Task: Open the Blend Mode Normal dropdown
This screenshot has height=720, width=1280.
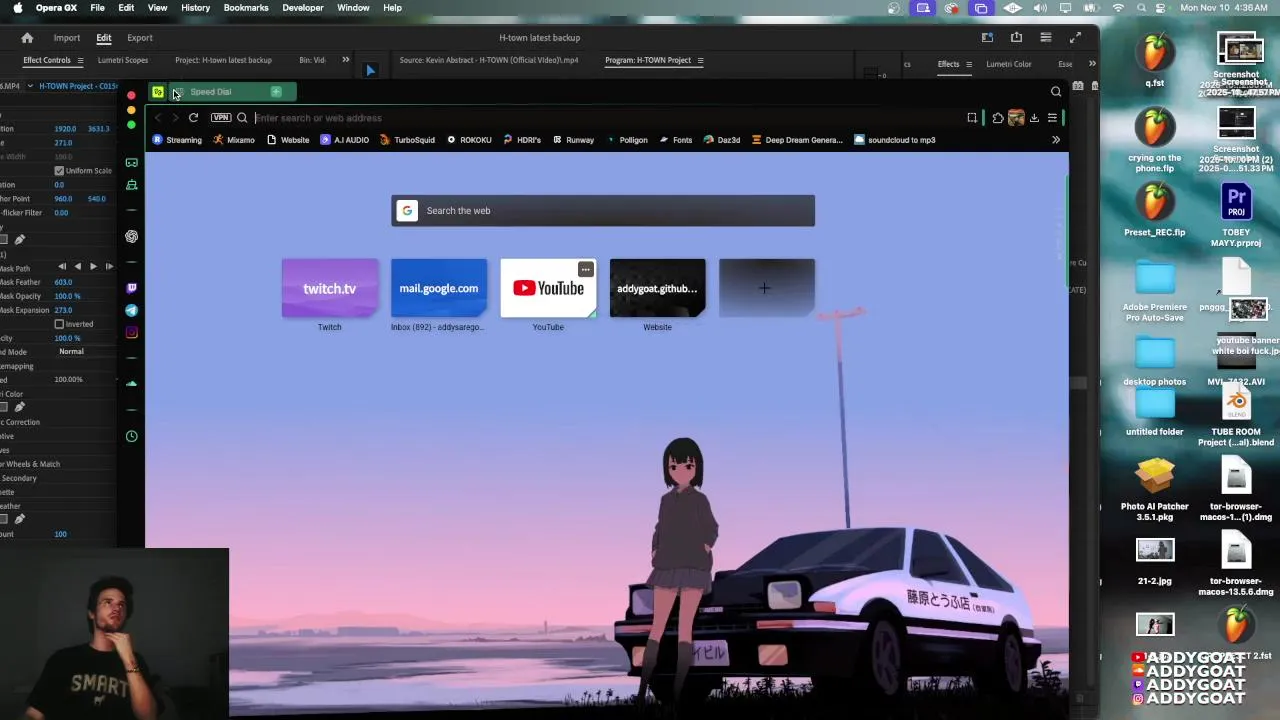Action: click(72, 352)
